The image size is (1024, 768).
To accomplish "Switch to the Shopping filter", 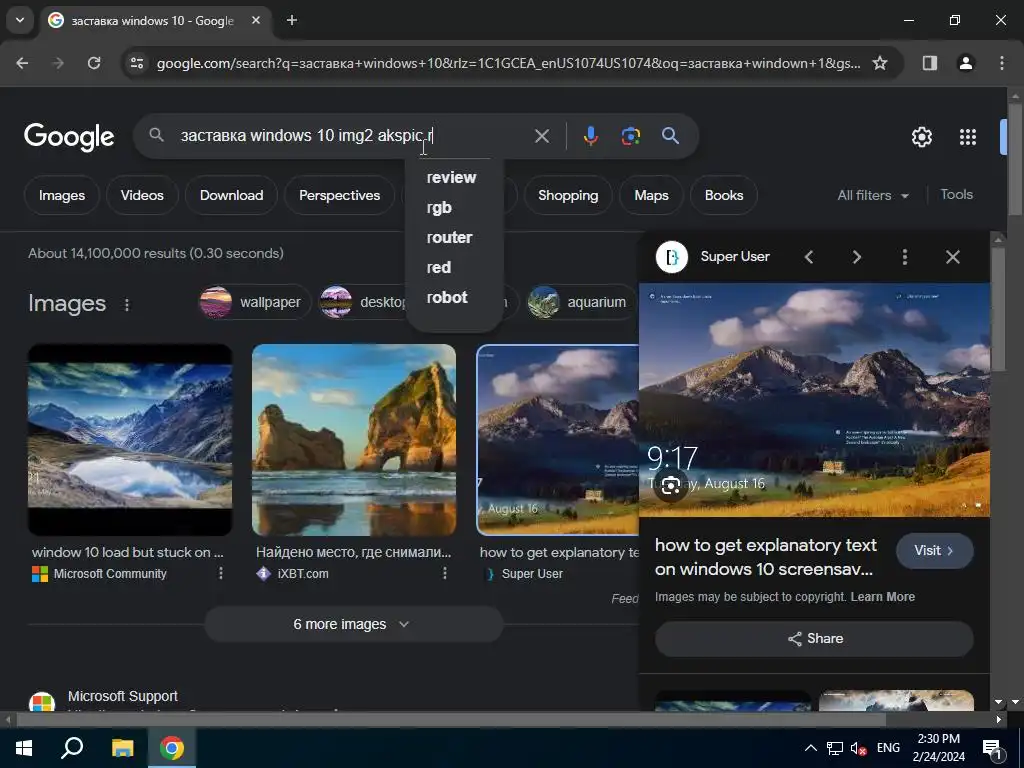I will (568, 195).
